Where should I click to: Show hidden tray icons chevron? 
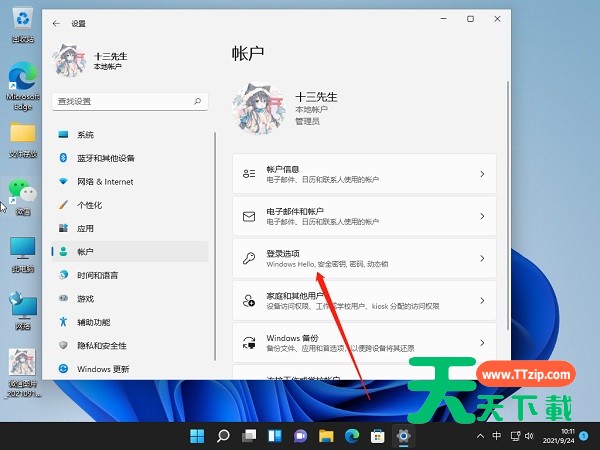click(481, 436)
